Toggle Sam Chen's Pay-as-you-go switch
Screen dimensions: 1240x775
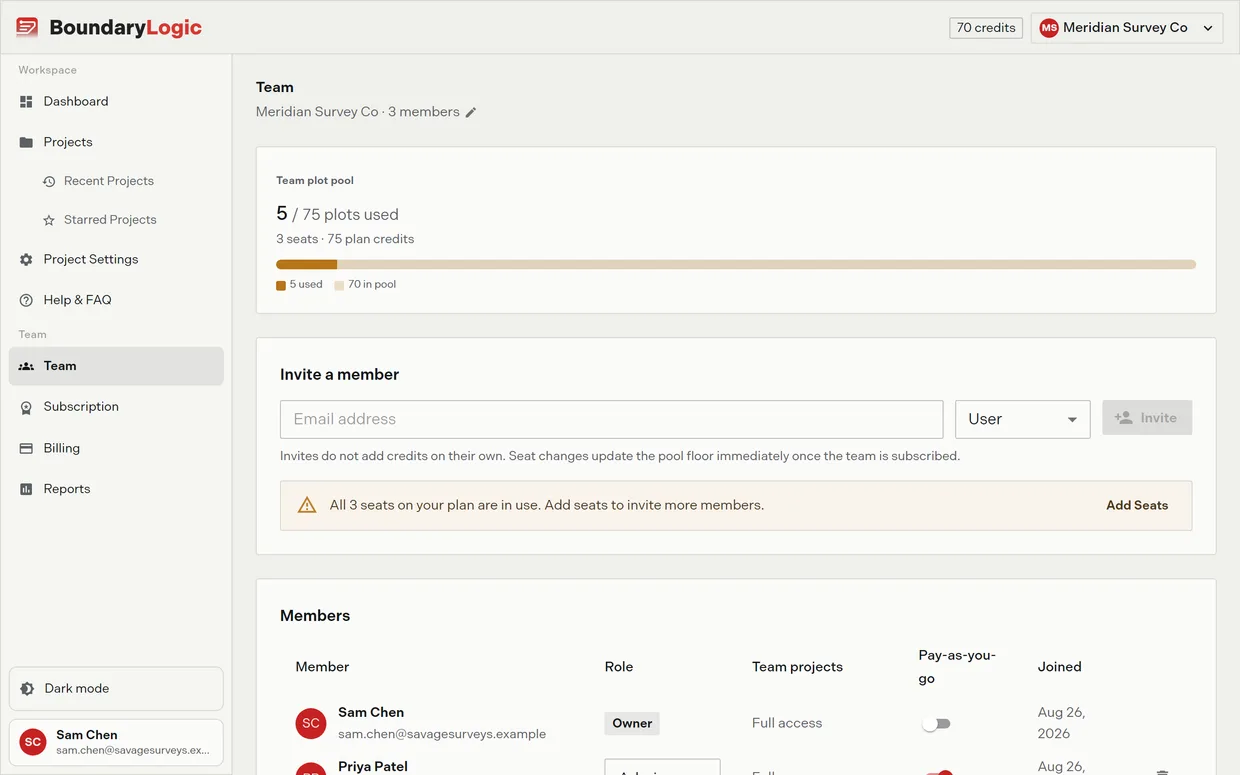(936, 723)
